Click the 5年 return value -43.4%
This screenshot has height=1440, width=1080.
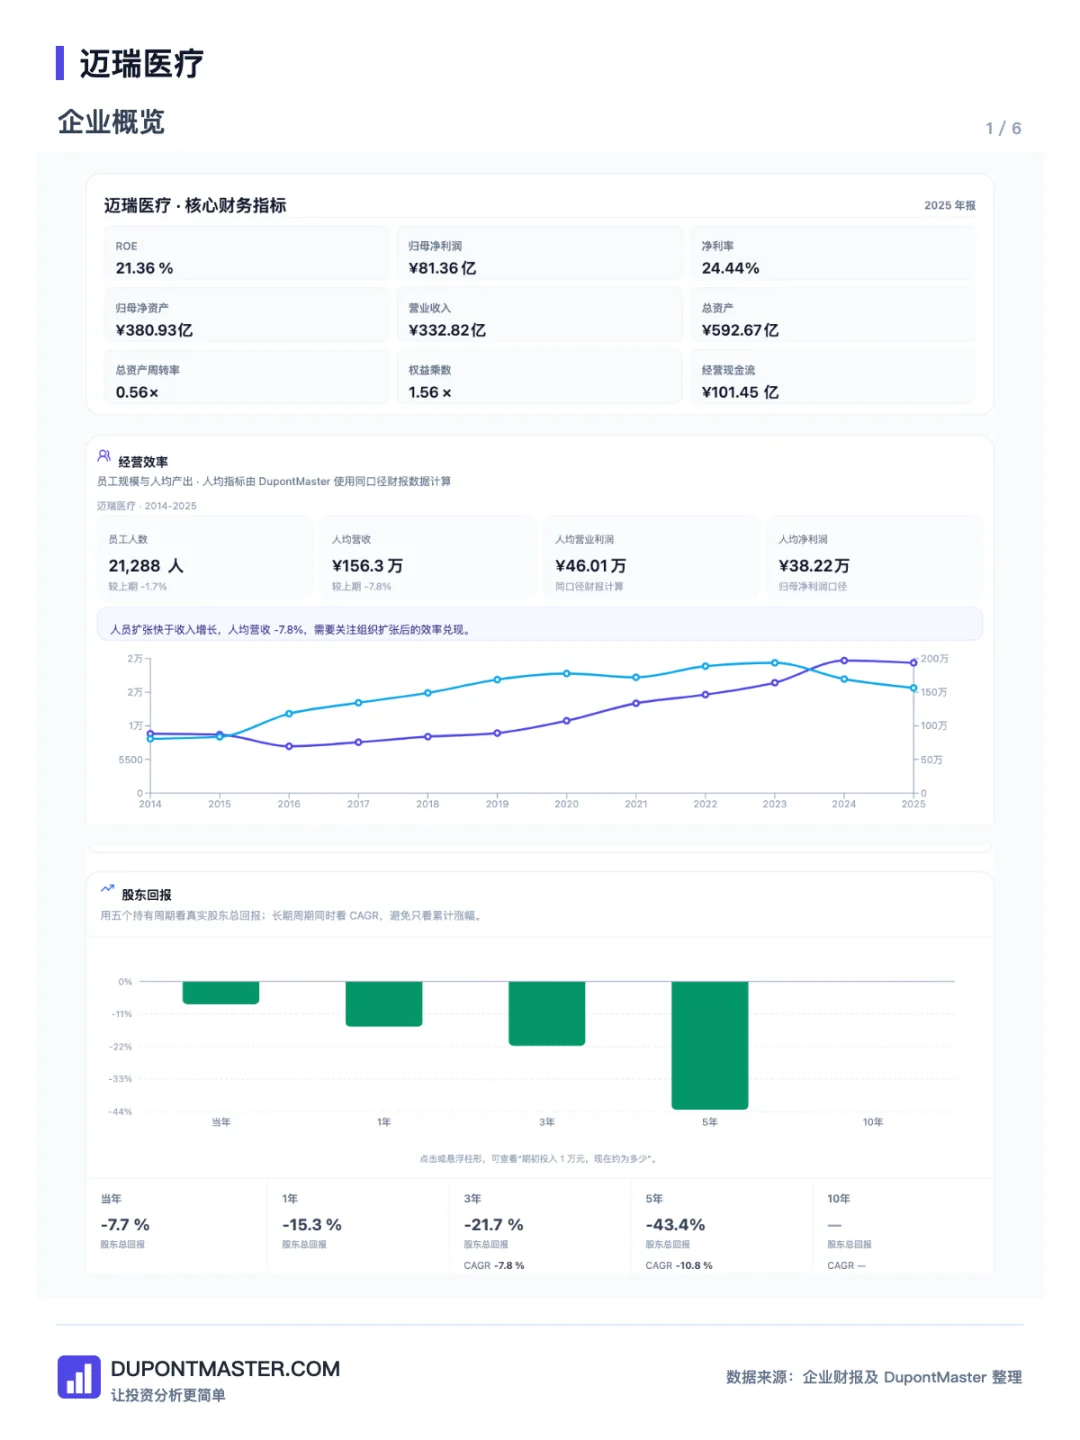675,1225
